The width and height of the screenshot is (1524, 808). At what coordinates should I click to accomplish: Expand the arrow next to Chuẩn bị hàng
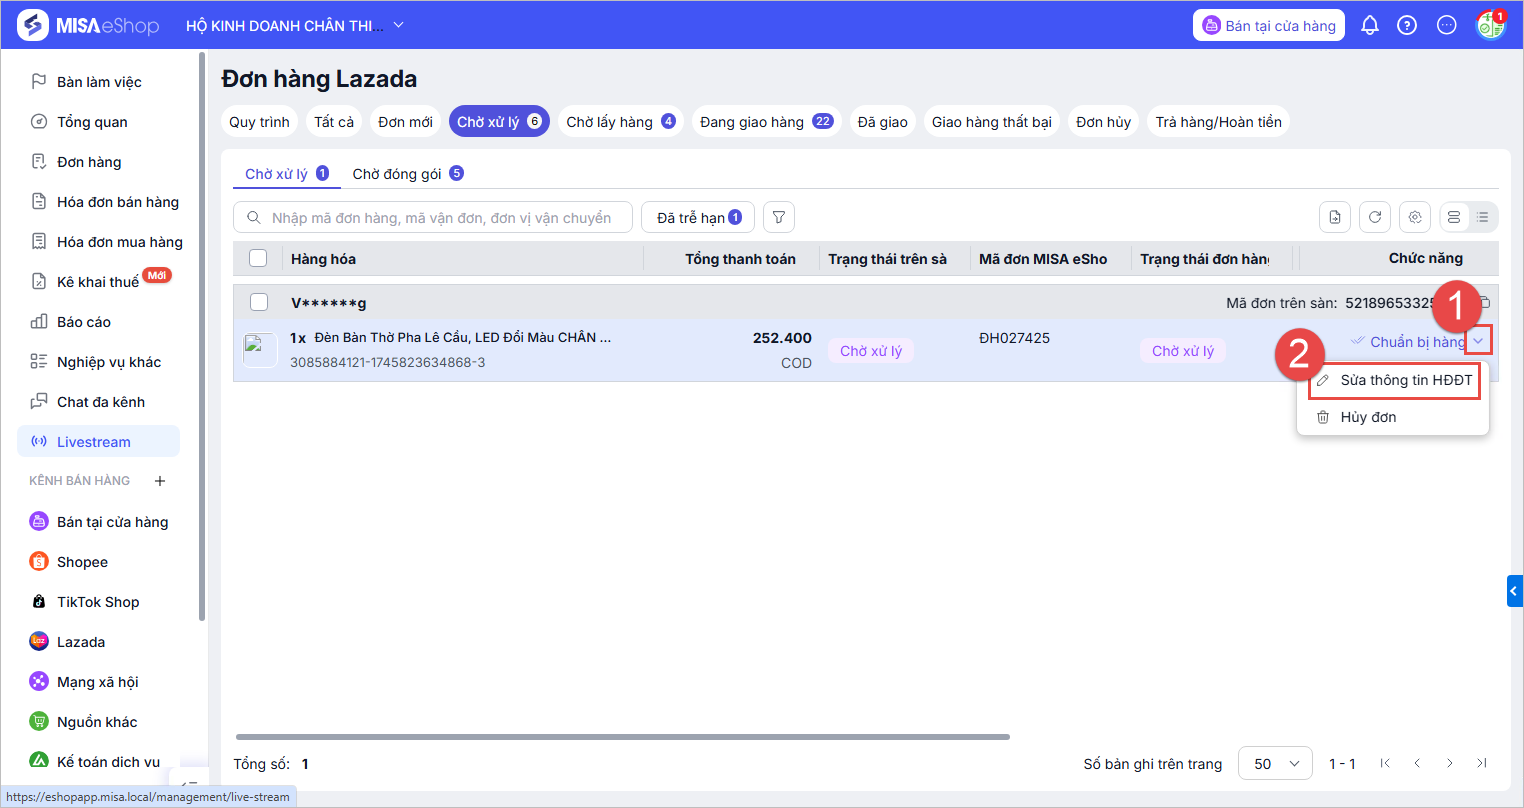pyautogui.click(x=1479, y=342)
